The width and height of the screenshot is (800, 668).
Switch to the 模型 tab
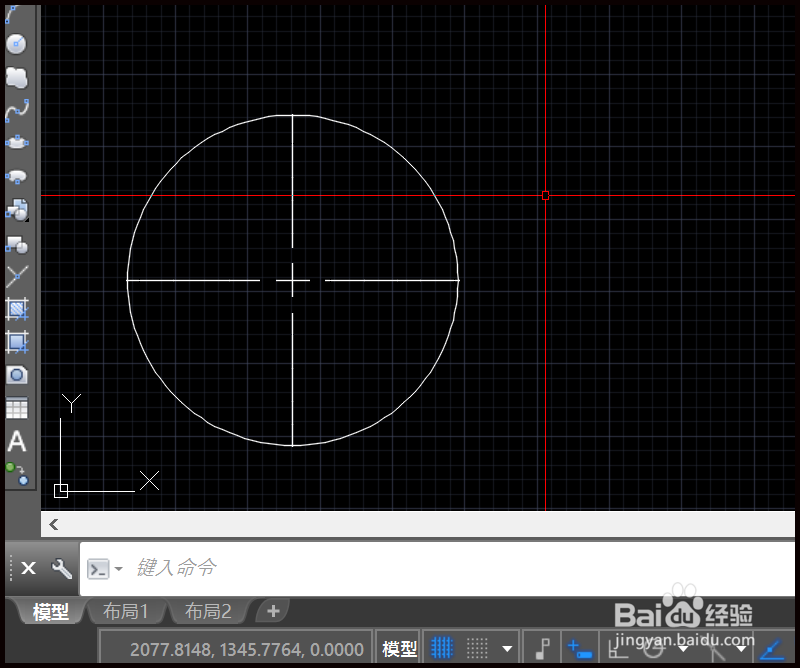pyautogui.click(x=50, y=611)
